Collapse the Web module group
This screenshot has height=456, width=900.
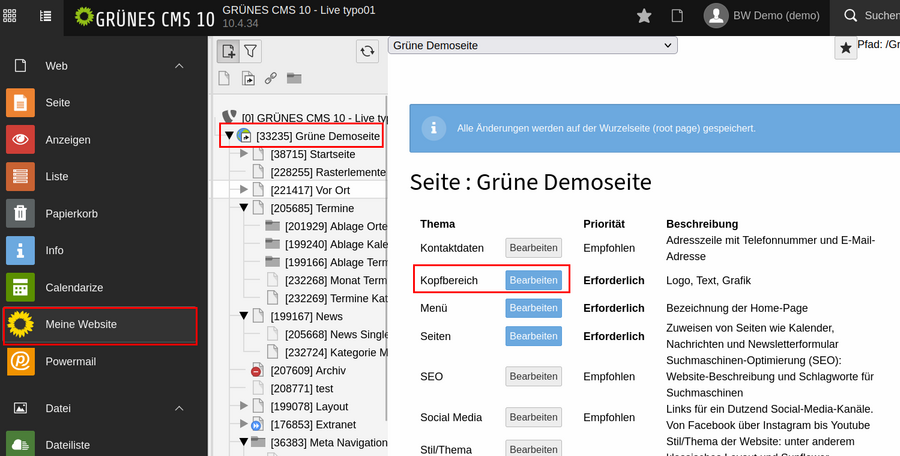pos(179,66)
